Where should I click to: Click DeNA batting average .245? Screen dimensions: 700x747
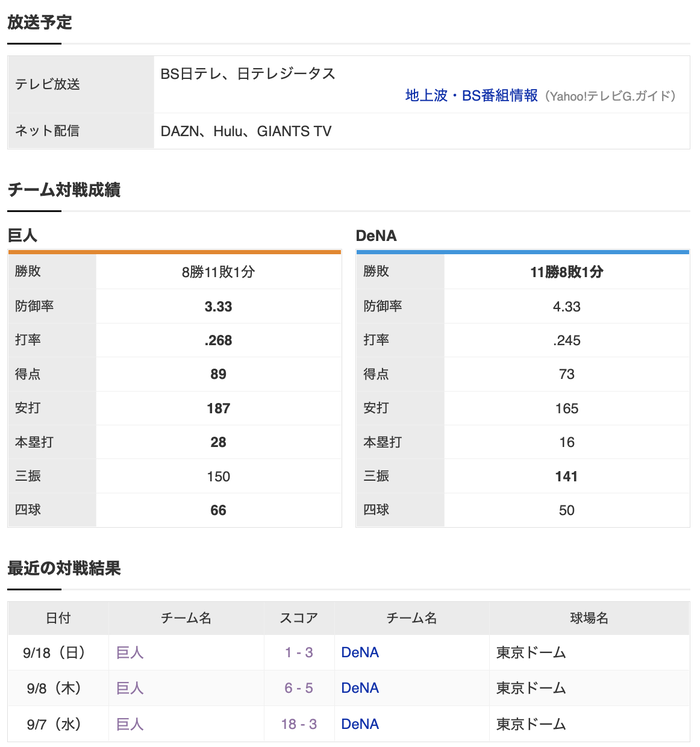pos(567,340)
